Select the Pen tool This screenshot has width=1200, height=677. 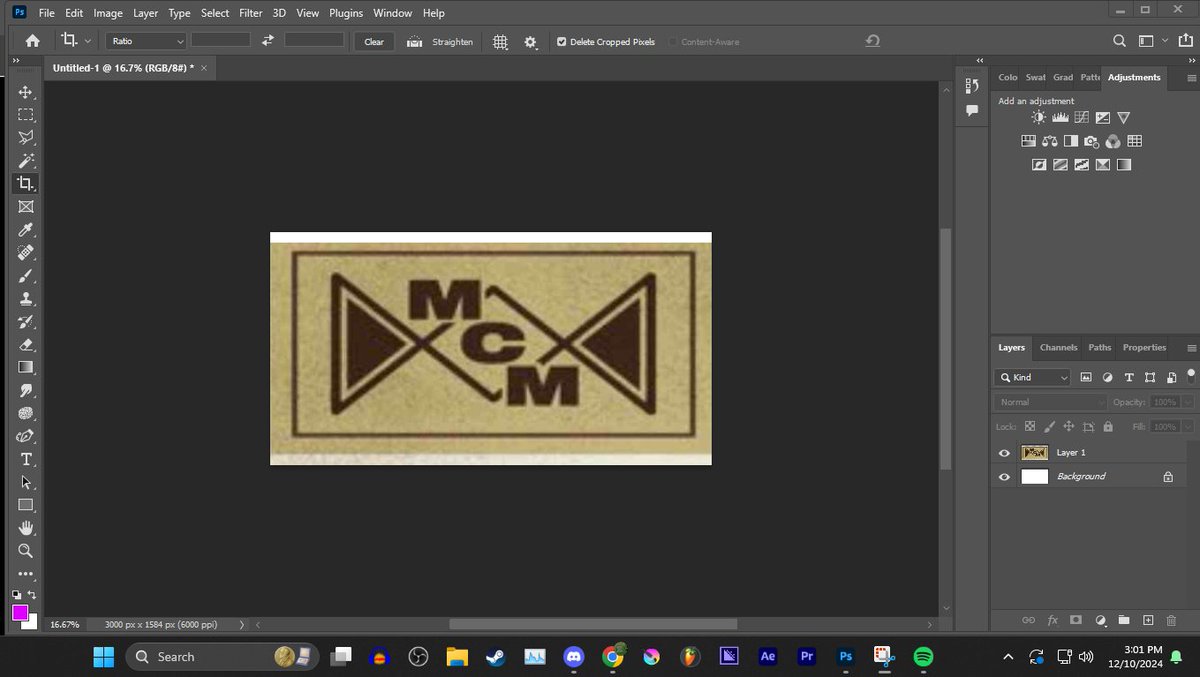(x=26, y=436)
